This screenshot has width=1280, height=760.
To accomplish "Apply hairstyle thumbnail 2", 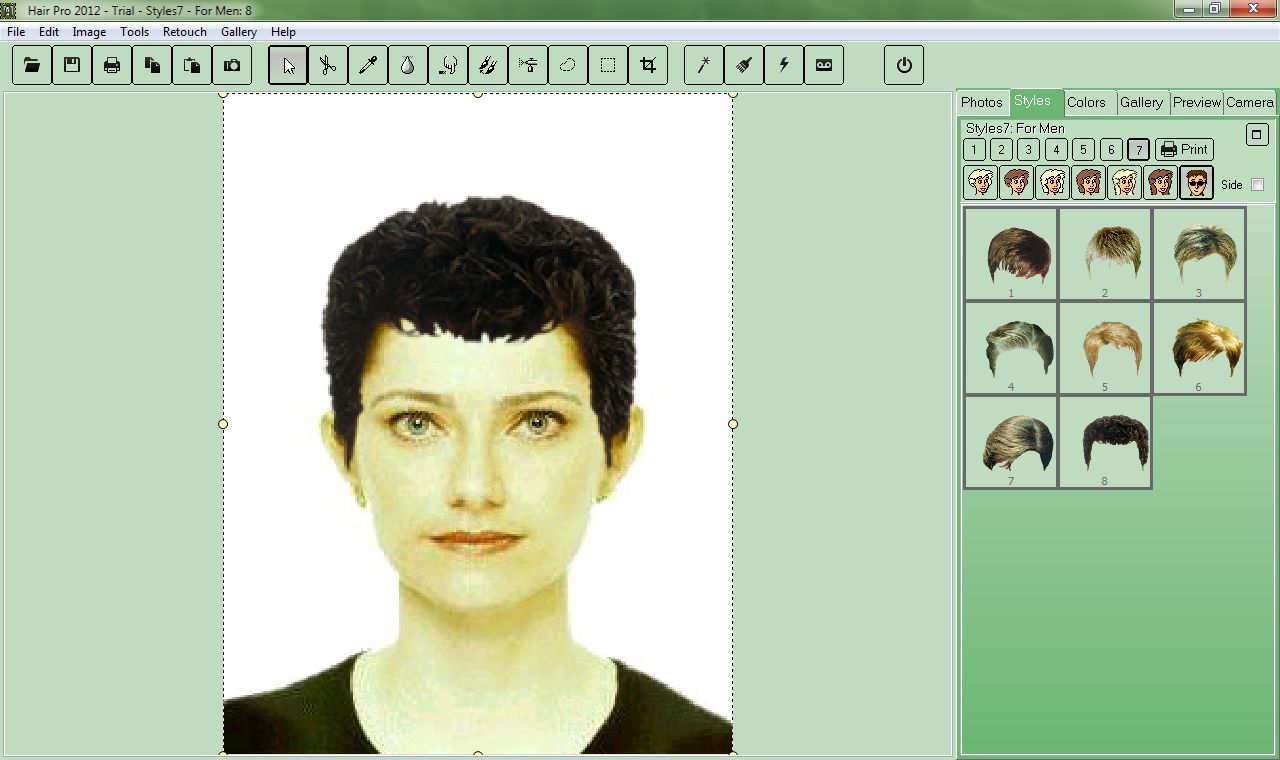I will pos(1105,254).
